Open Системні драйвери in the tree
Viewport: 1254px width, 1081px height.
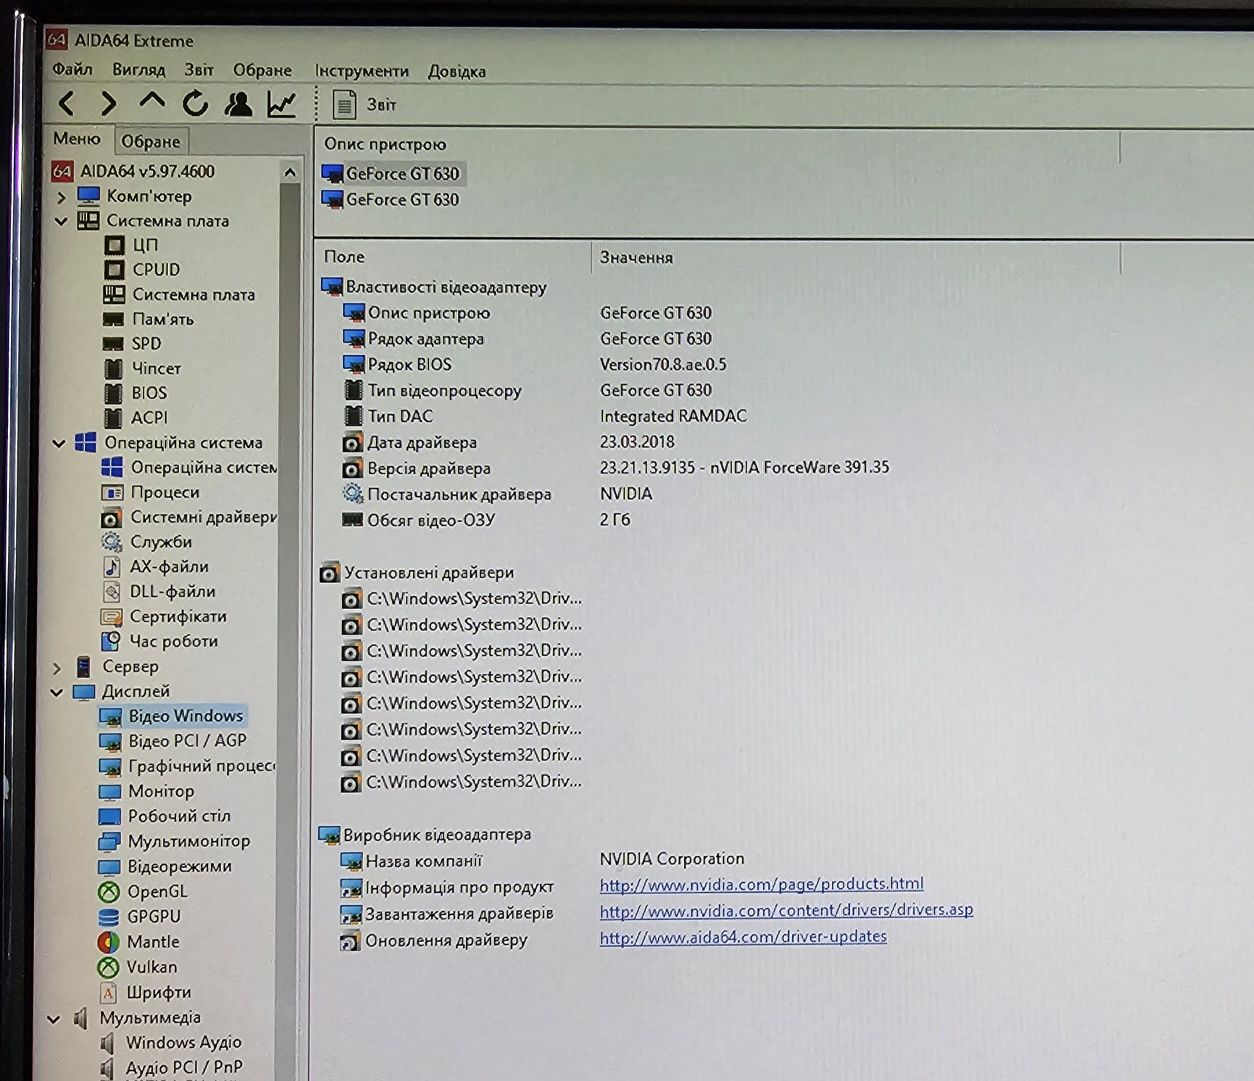(203, 517)
